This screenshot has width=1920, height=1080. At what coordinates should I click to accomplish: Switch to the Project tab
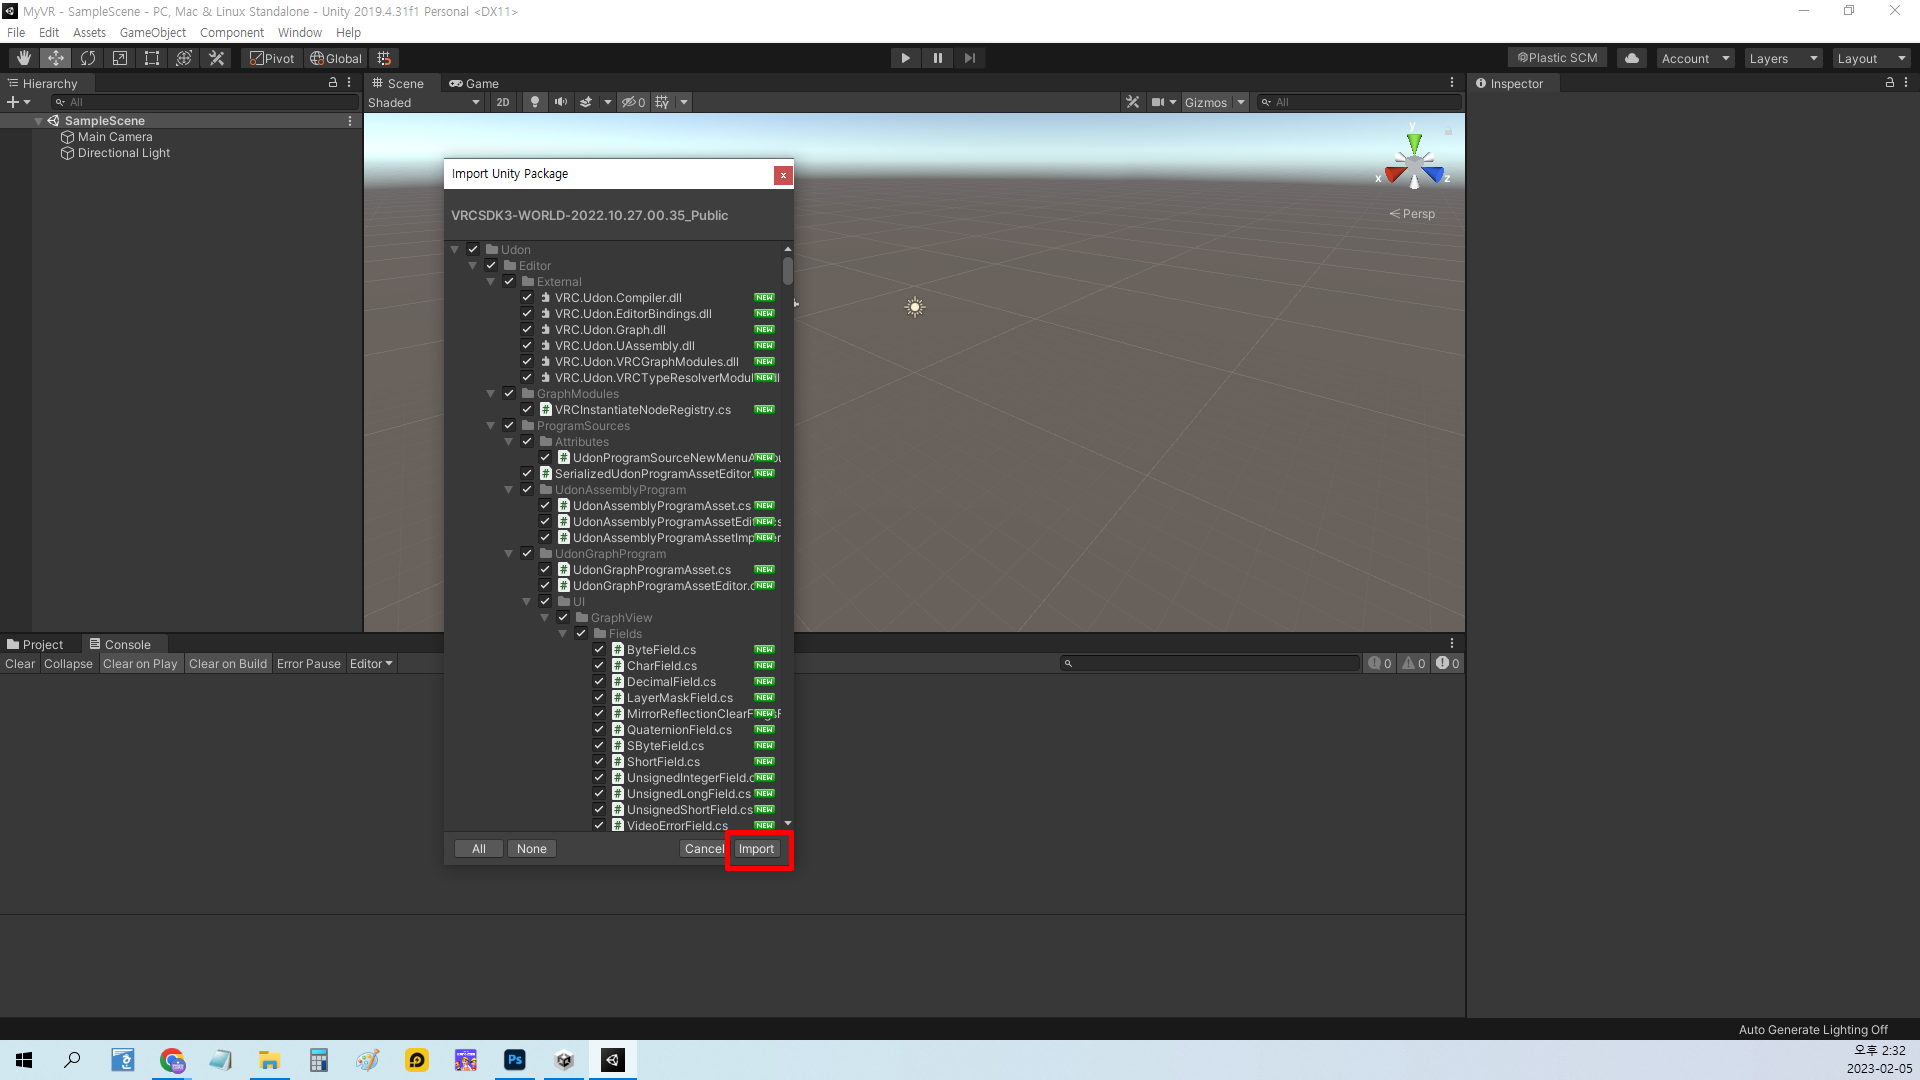point(35,644)
